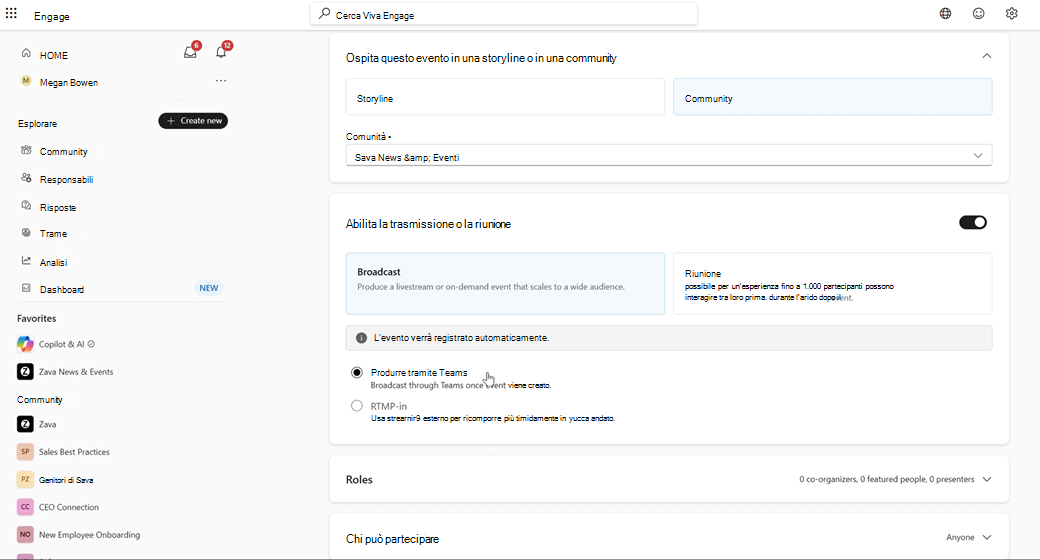Click the 0 co-organizers roles summary text
This screenshot has width=1040, height=560.
tap(887, 479)
